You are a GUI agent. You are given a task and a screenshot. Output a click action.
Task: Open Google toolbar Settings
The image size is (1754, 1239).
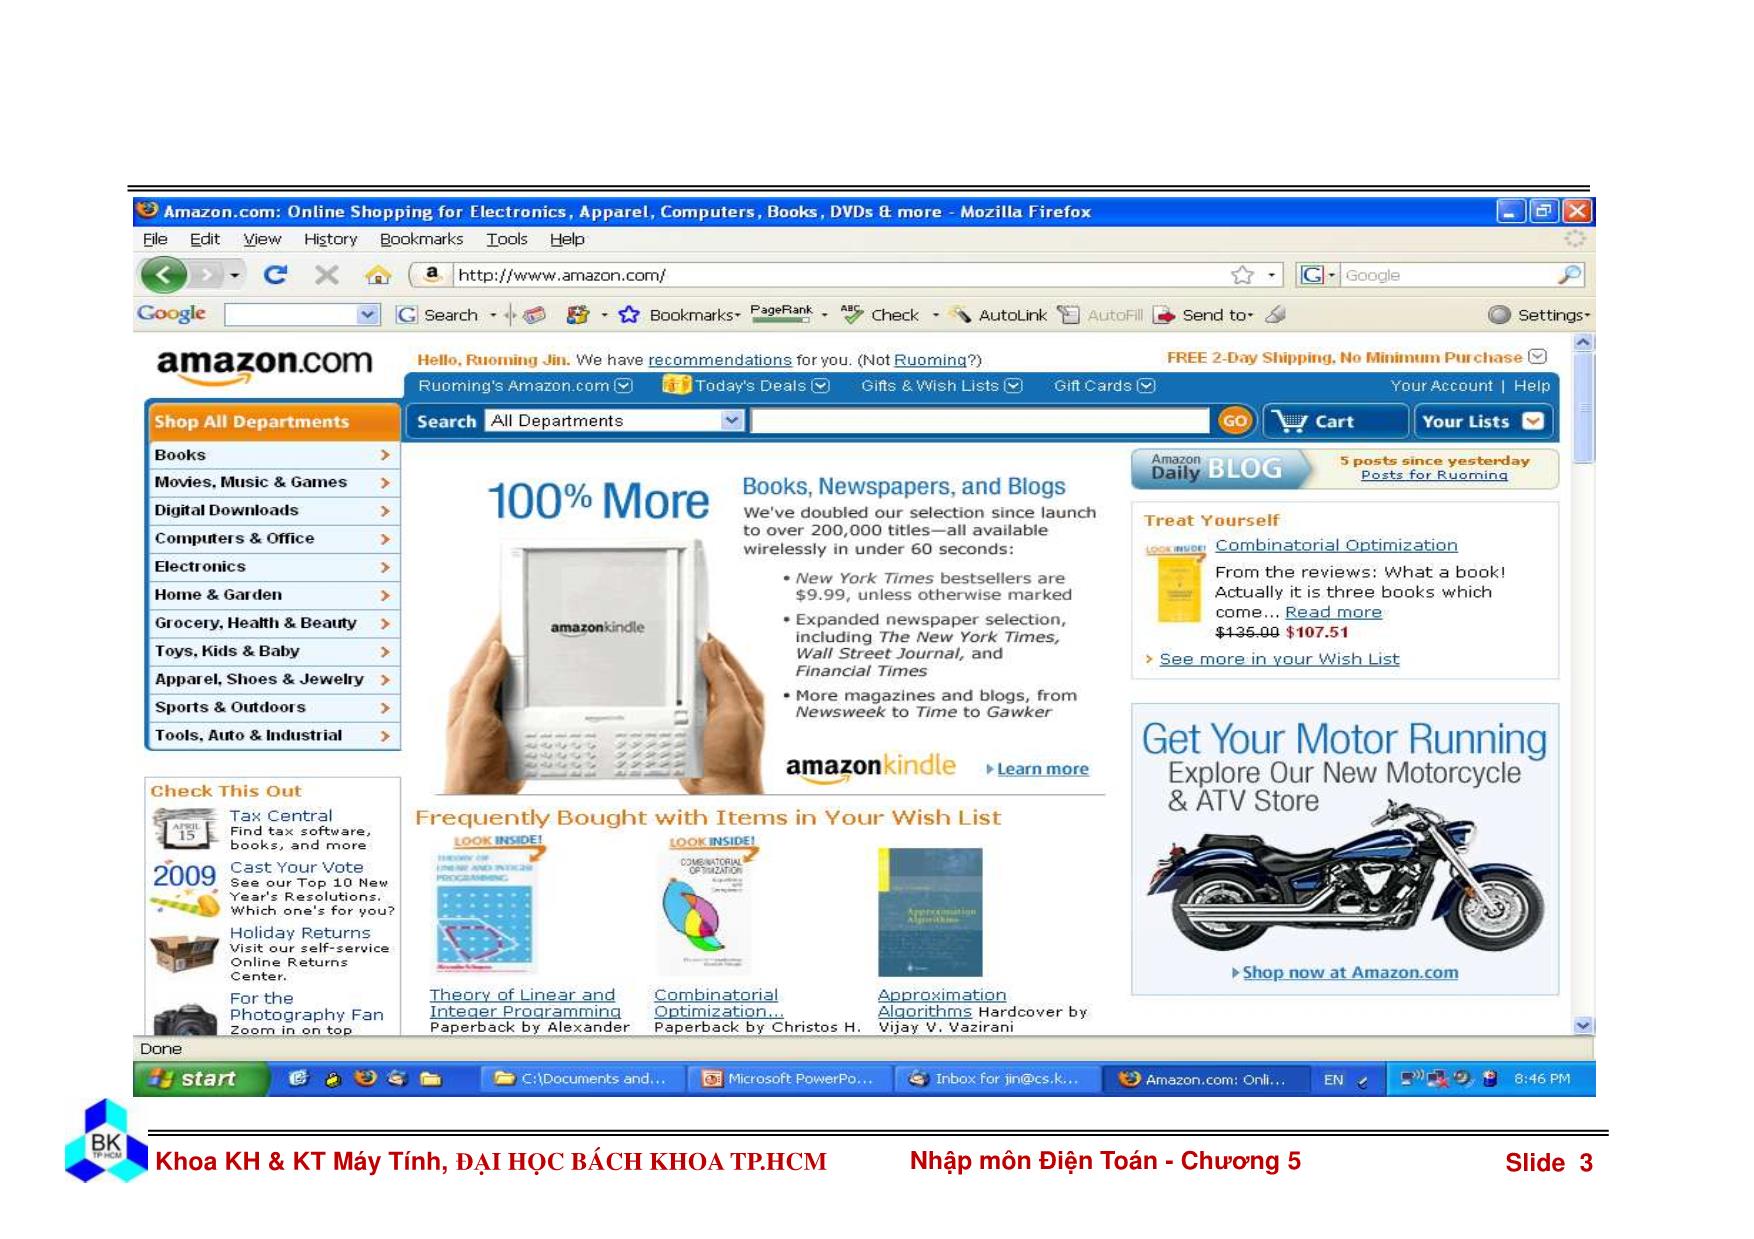click(1539, 315)
